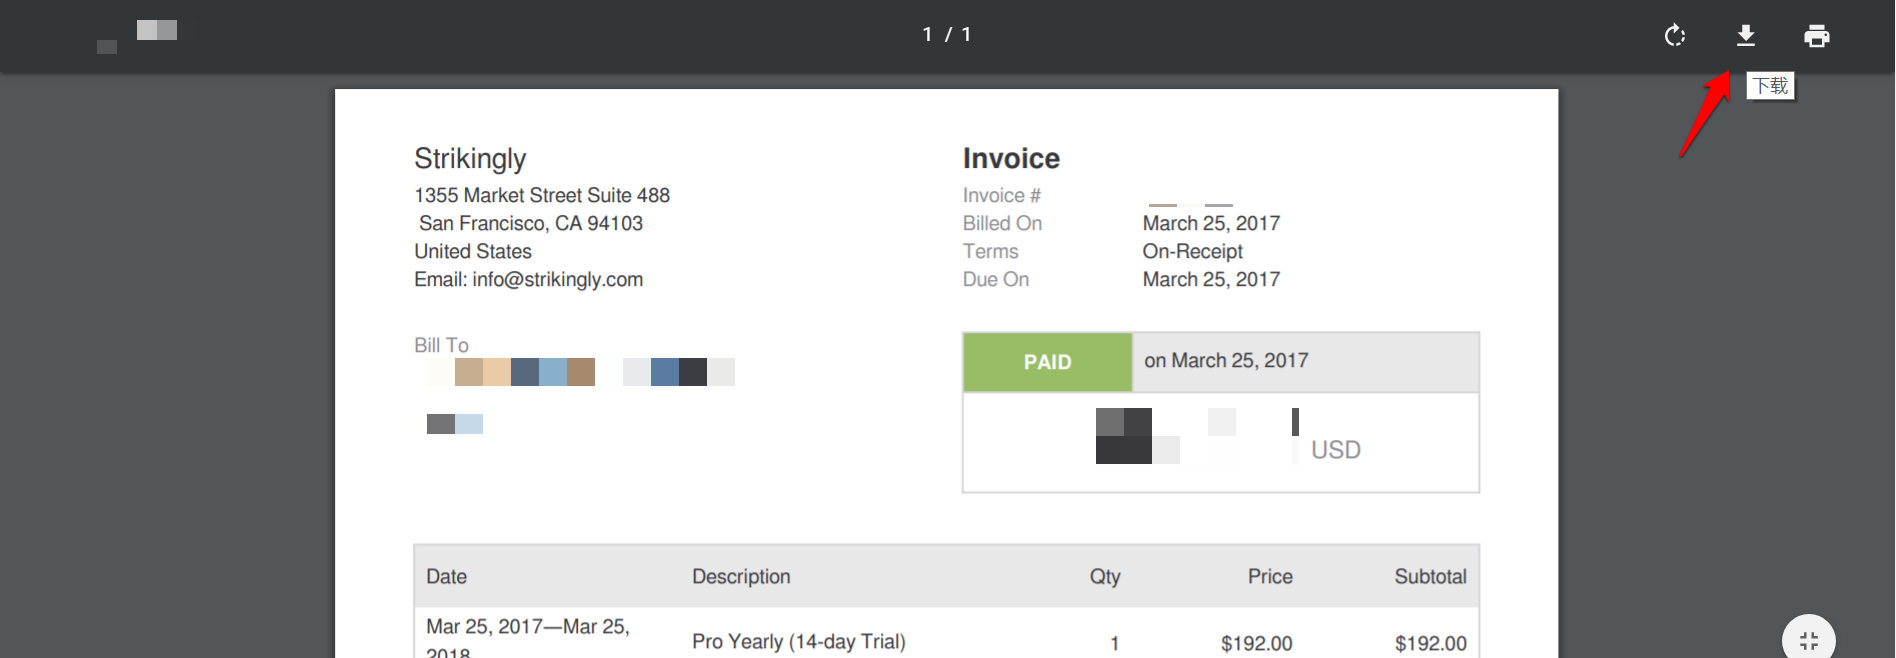Viewport: 1896px width, 658px height.
Task: Click the page indicator "1 / 1"
Action: [x=947, y=35]
